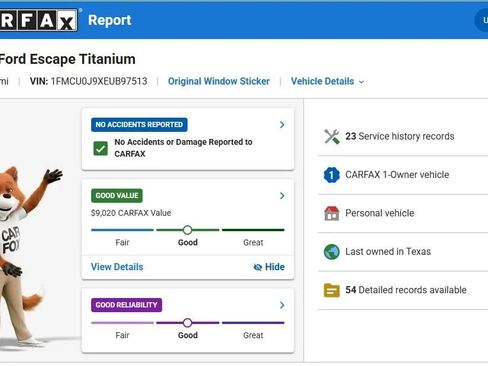Click the Fair label under value slider

pos(122,242)
